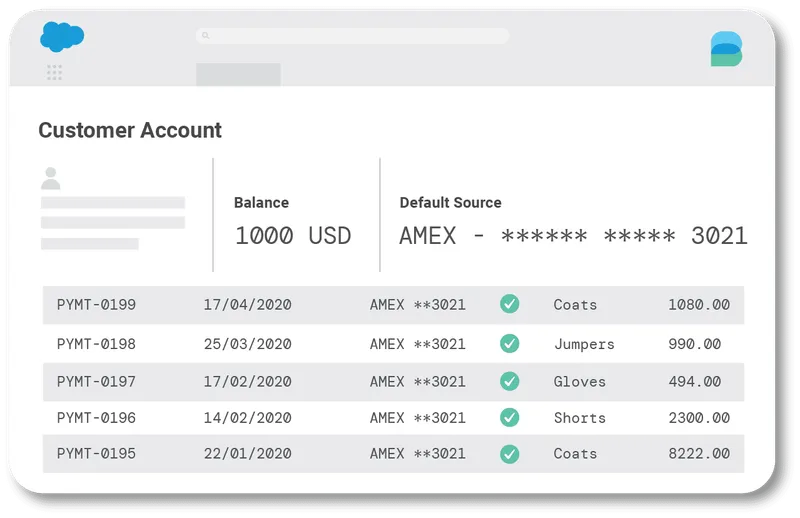Image resolution: width=800 pixels, height=518 pixels.
Task: Click Coats in the PYMT-0199 row
Action: [575, 305]
